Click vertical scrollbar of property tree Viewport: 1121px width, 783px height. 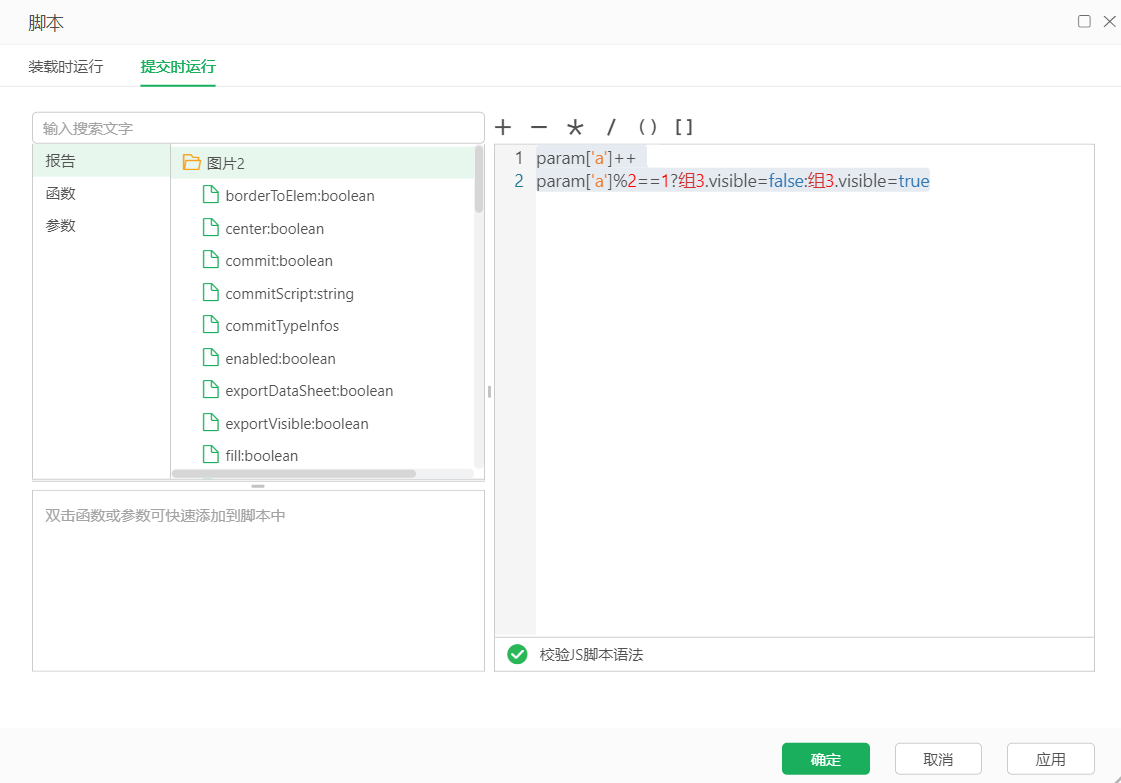coord(479,179)
